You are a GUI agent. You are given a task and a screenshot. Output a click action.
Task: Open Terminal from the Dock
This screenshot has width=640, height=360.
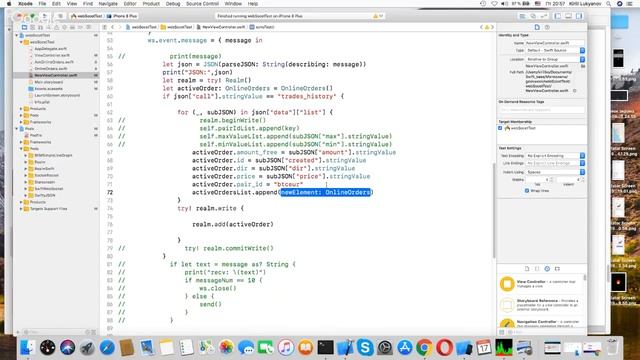pyautogui.click(x=325, y=347)
